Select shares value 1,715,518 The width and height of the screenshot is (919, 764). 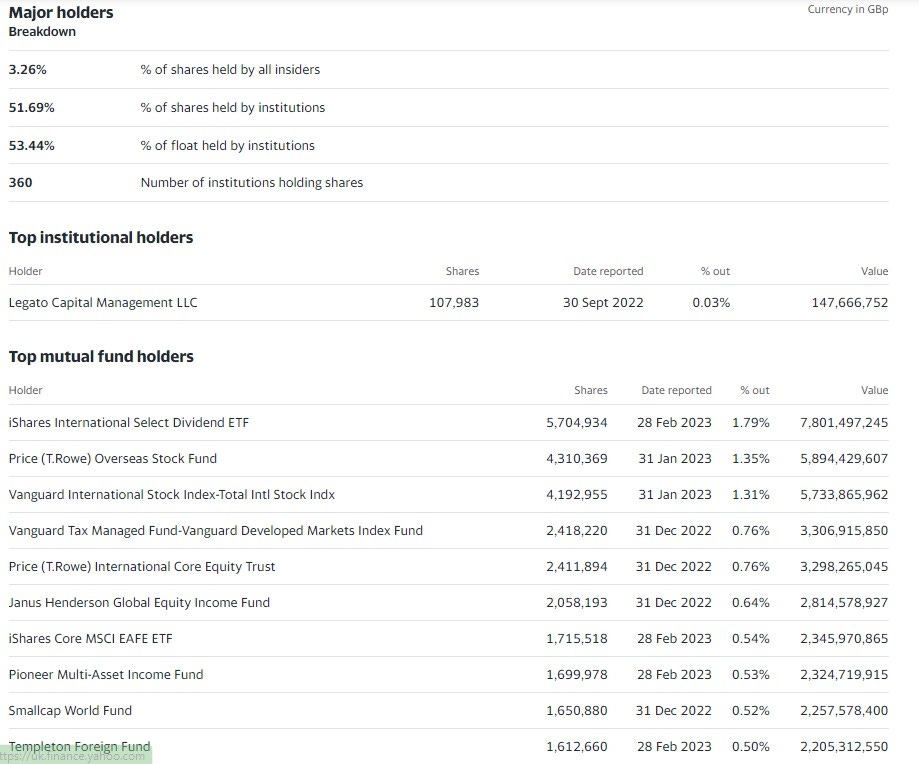tap(577, 639)
